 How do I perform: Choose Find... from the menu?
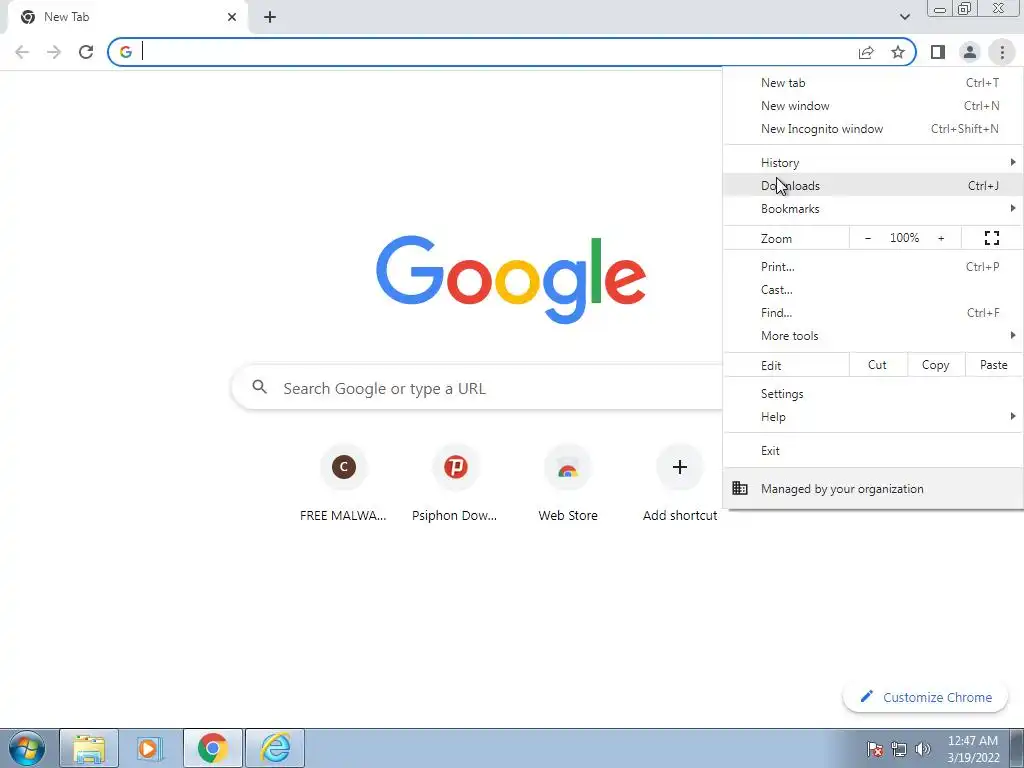click(x=873, y=313)
